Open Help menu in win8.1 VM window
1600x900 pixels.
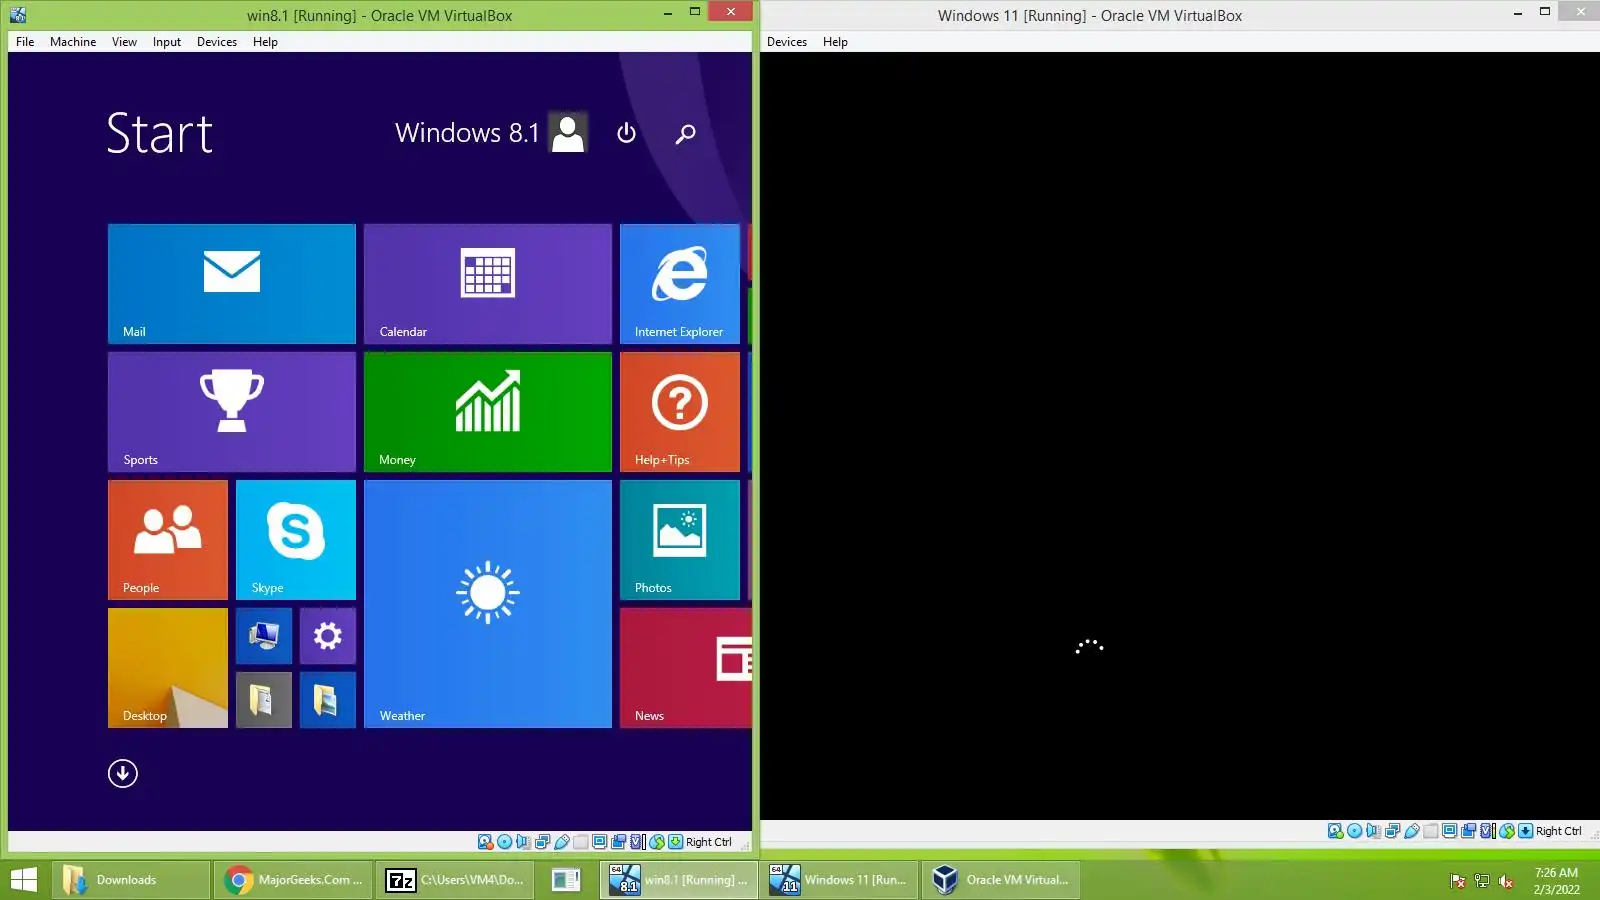click(265, 42)
